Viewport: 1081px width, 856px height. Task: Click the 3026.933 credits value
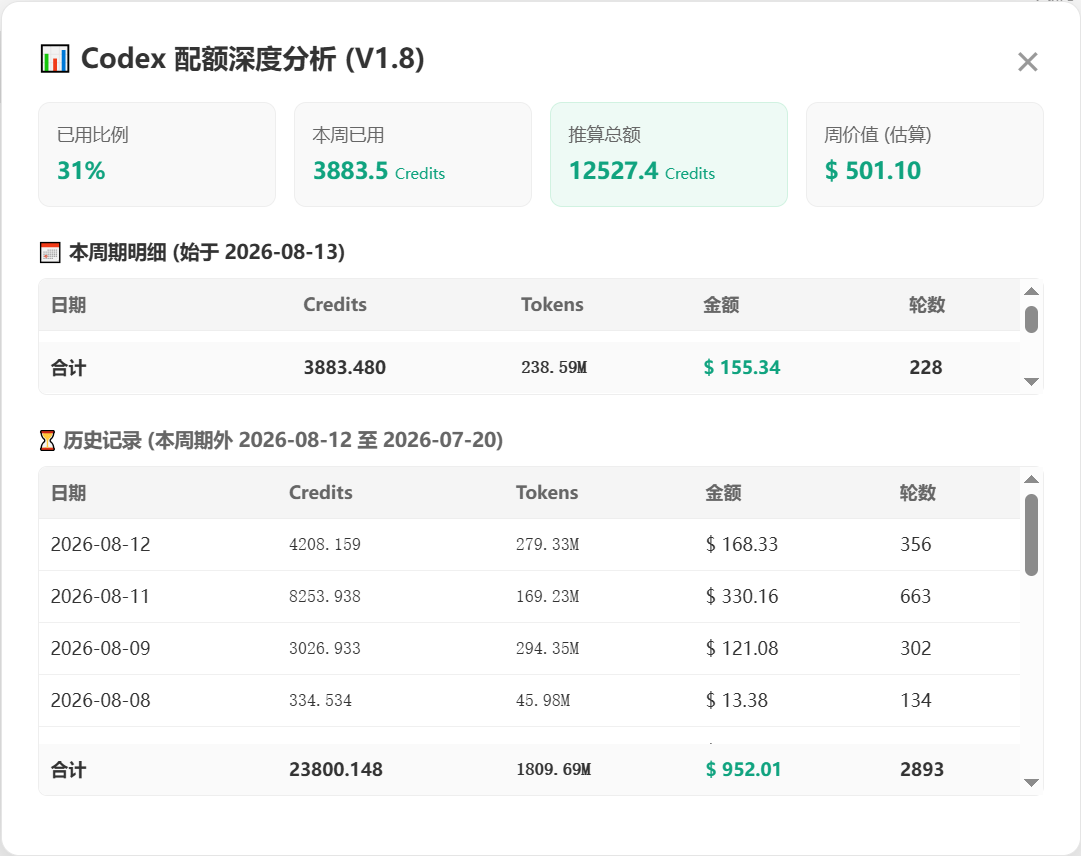[325, 649]
